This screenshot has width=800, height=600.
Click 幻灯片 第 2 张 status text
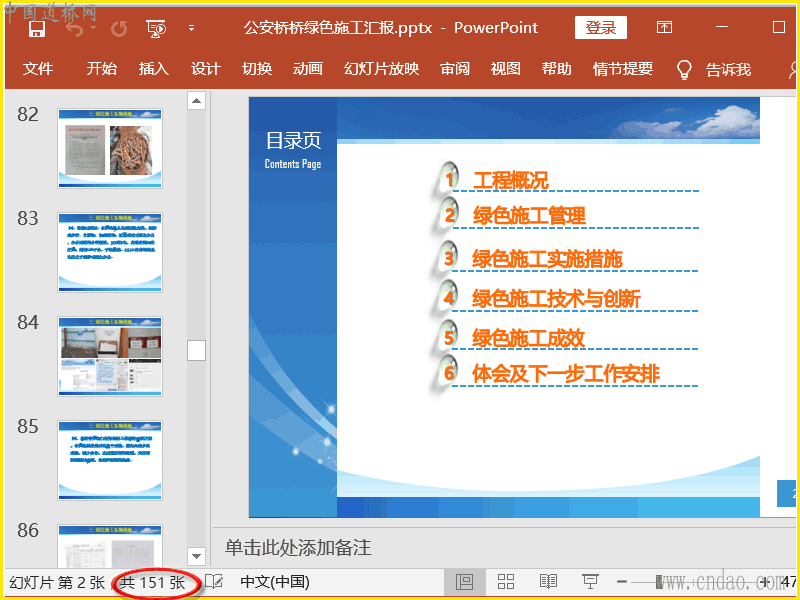[x=57, y=582]
